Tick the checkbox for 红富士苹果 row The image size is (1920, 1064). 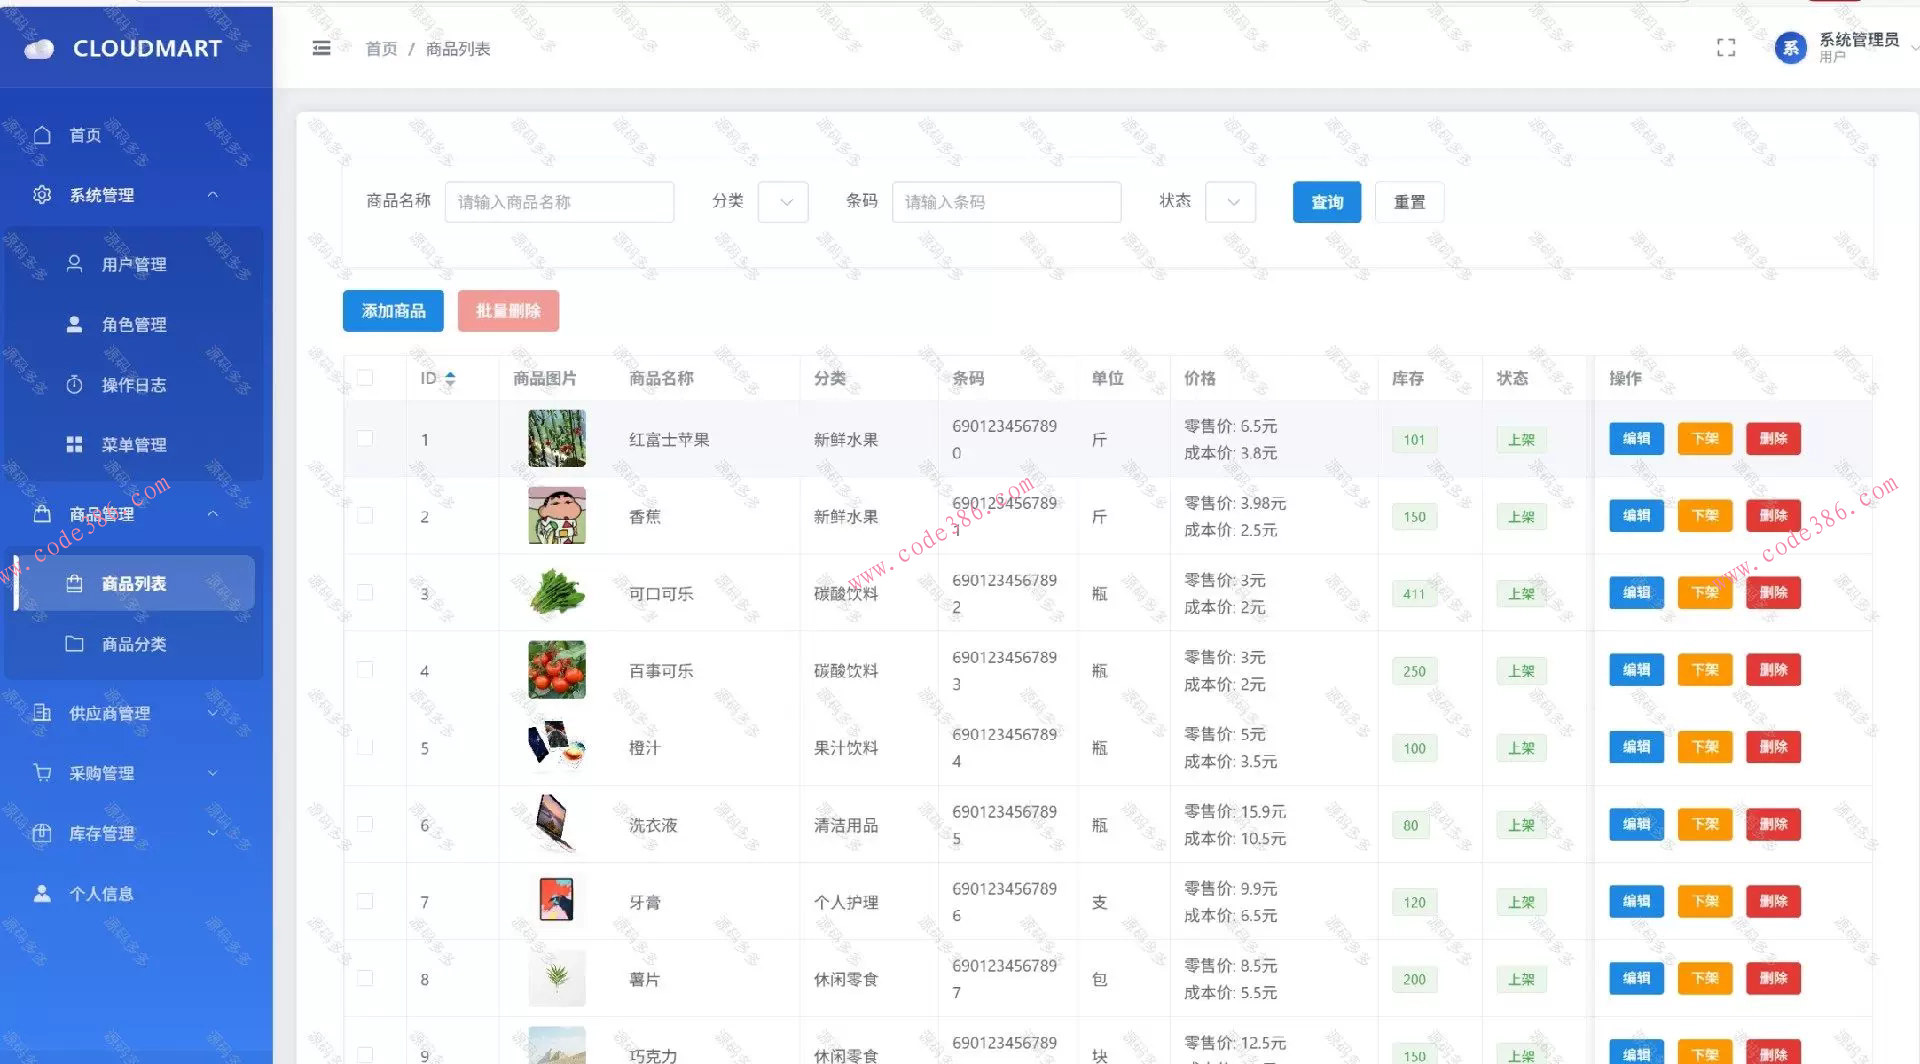(365, 438)
